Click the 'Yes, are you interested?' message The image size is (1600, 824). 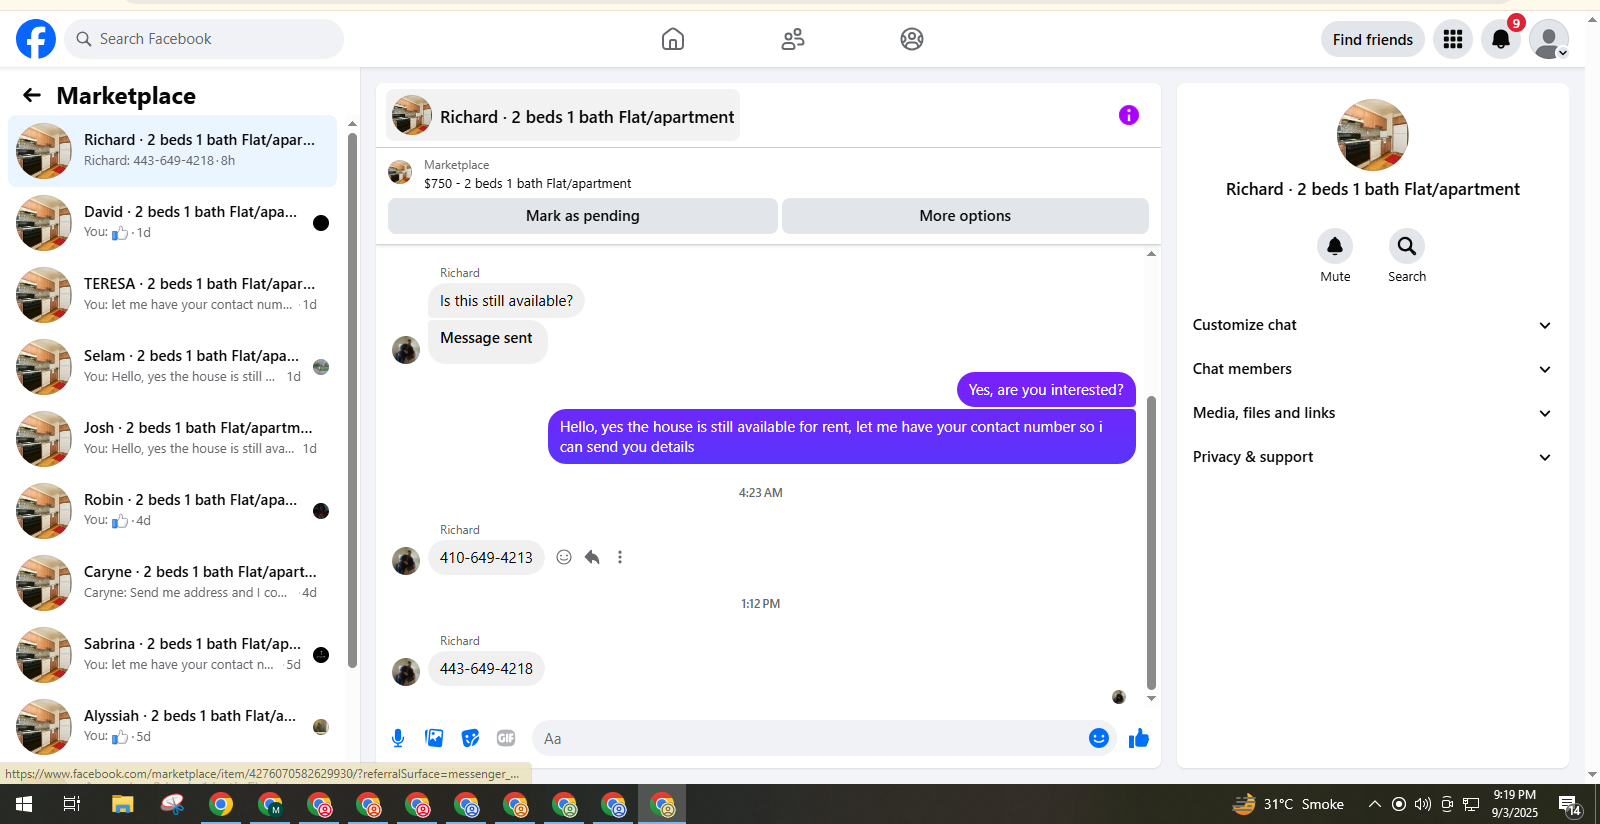pos(1046,390)
